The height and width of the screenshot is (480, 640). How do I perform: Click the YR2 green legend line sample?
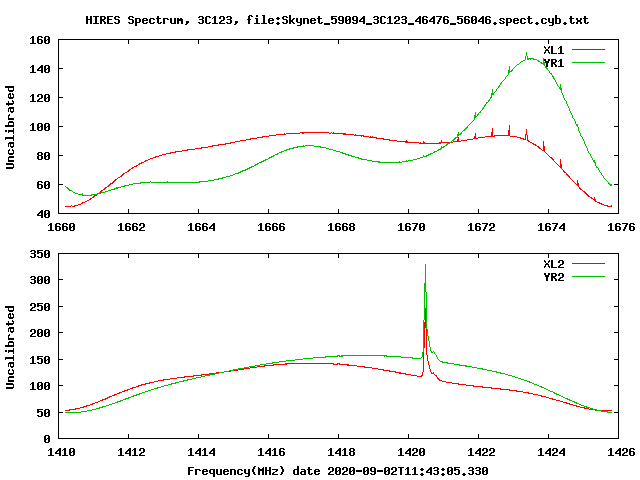click(x=588, y=277)
